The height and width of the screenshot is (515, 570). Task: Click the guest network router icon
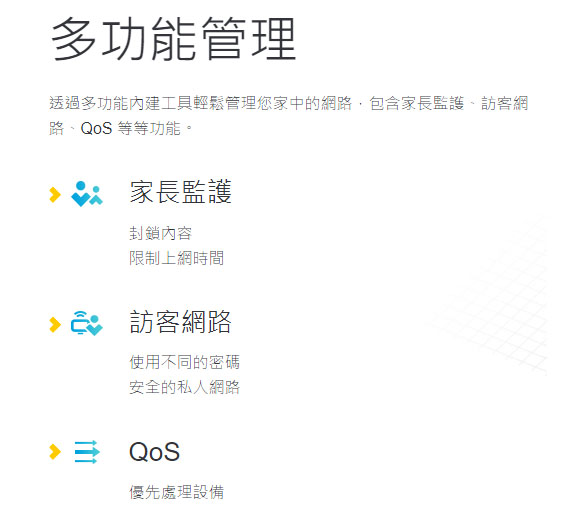[x=87, y=323]
